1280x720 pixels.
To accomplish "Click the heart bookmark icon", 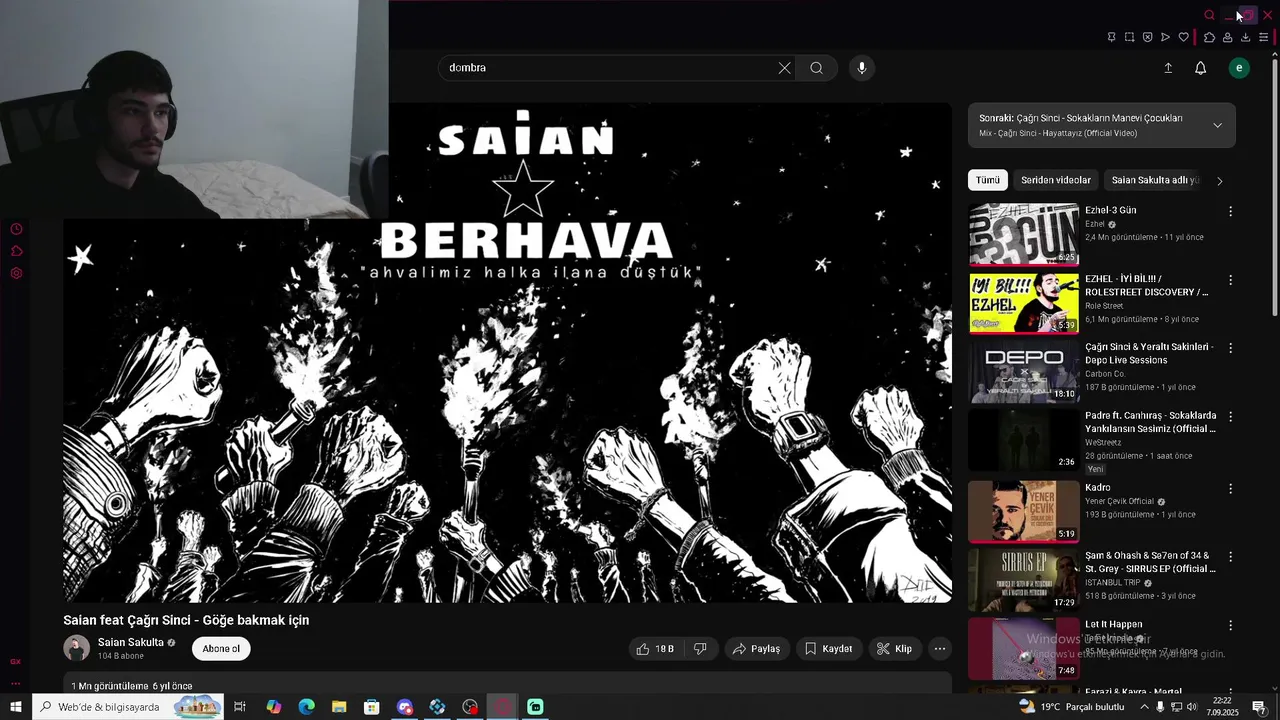I will (1183, 37).
